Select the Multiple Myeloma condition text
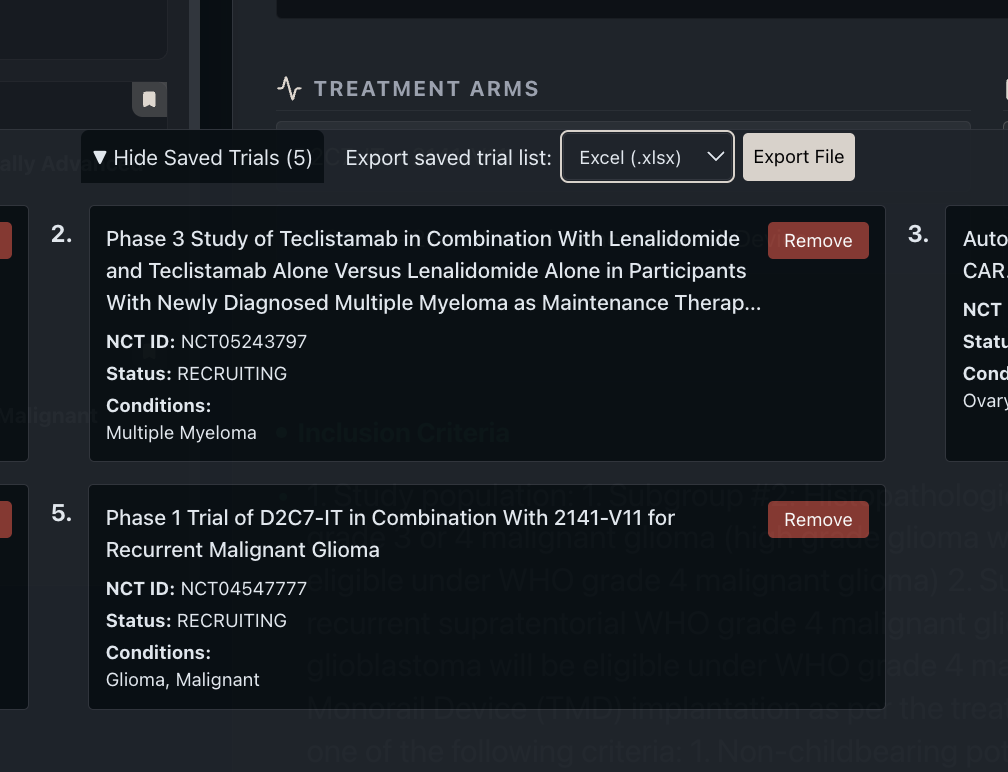1008x772 pixels. coord(181,432)
